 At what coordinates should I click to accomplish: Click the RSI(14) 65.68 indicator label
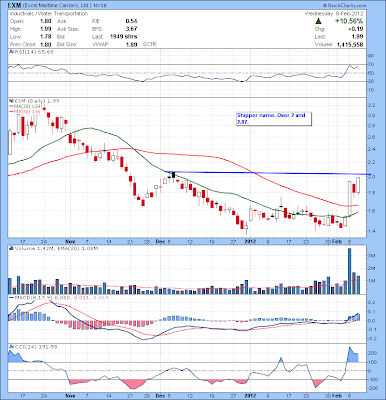34,52
